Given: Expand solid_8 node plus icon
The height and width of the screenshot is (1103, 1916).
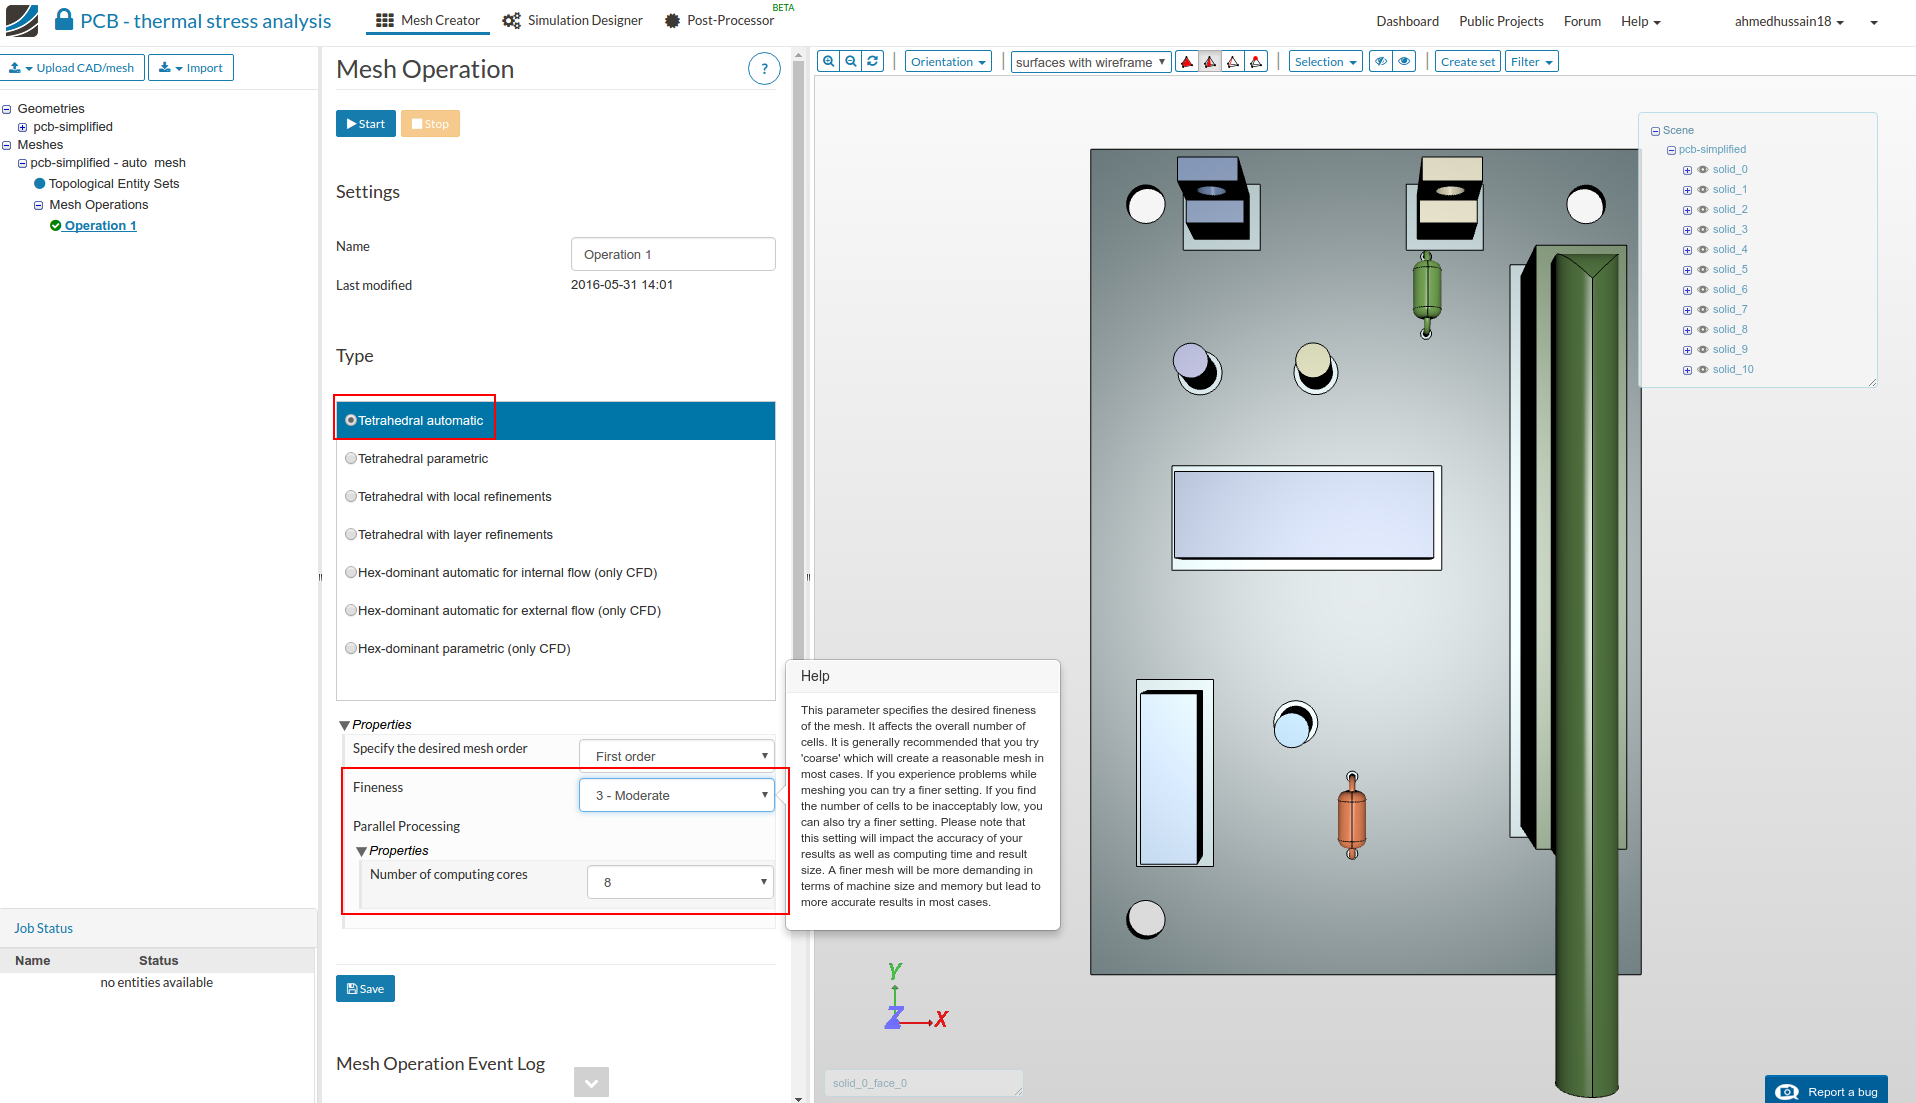Looking at the screenshot, I should [x=1687, y=330].
